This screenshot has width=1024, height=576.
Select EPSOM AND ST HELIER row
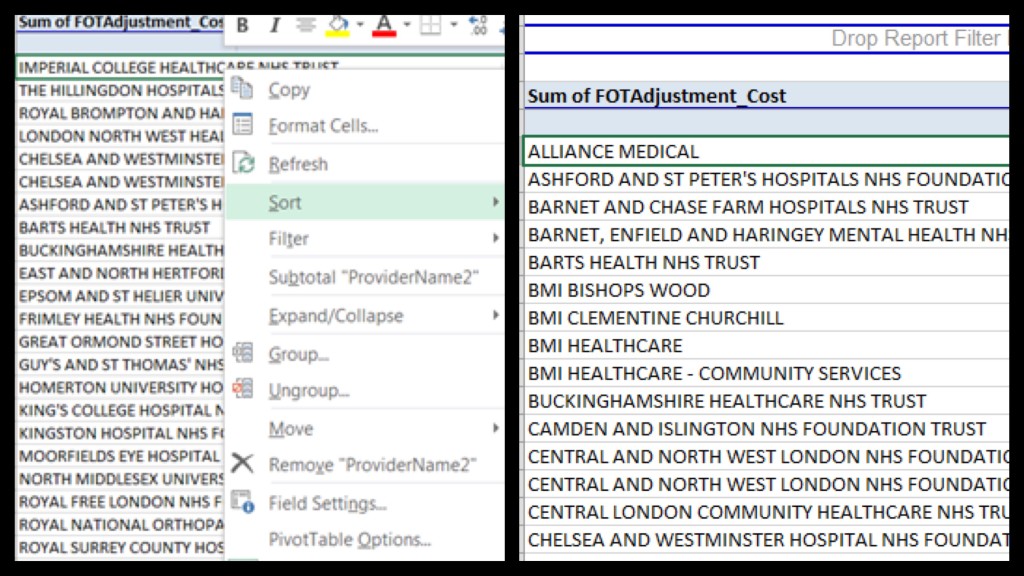point(121,296)
